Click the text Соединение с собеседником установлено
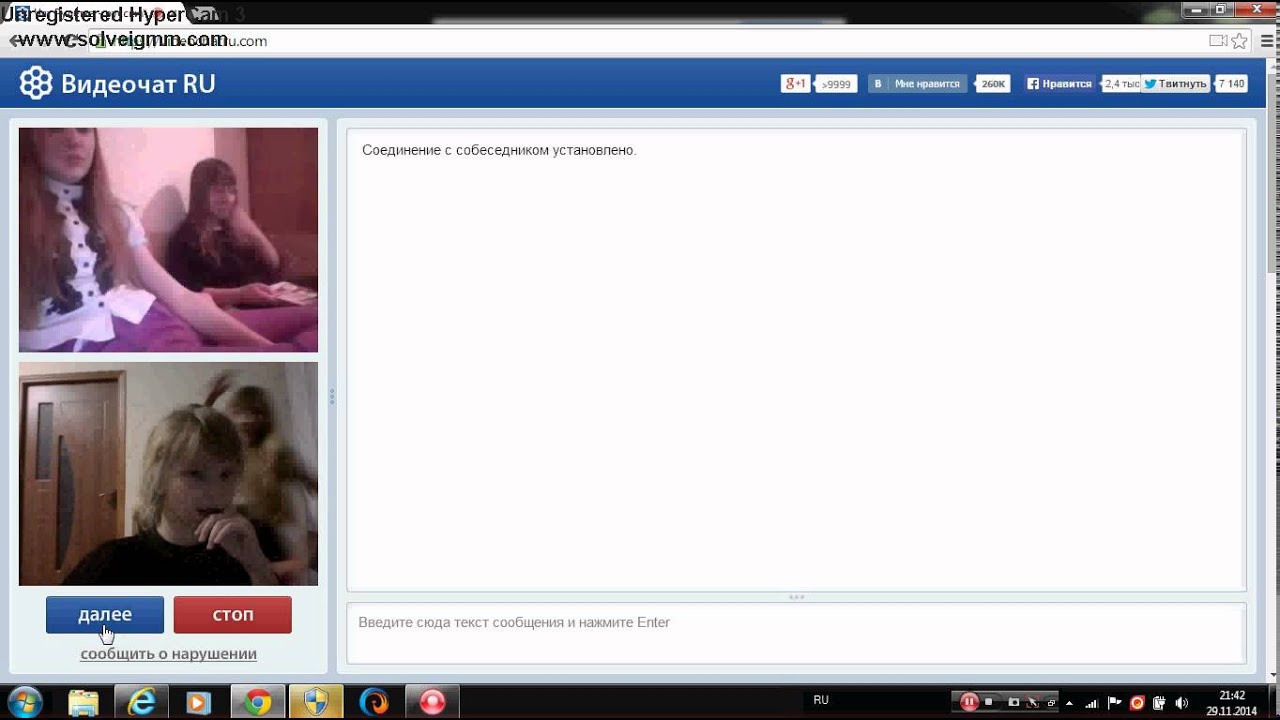This screenshot has width=1280, height=720. coord(499,150)
